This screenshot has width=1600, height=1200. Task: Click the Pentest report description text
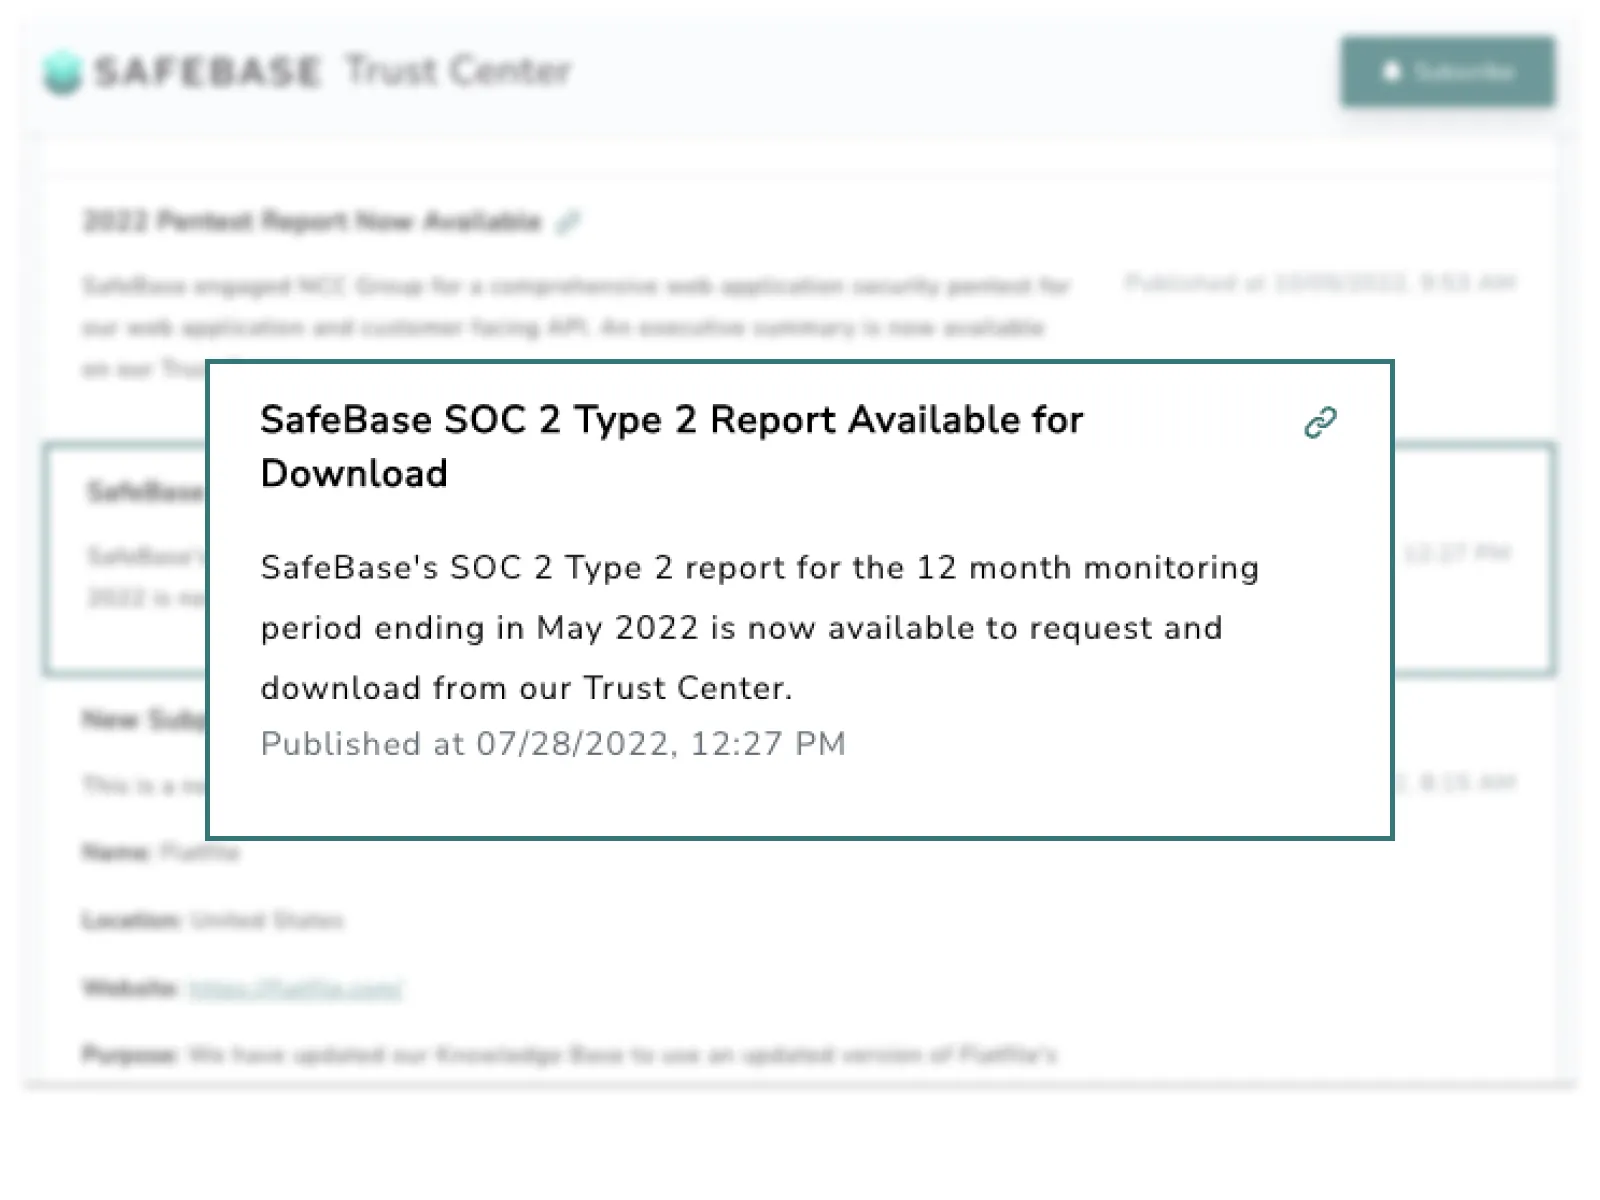pyautogui.click(x=575, y=327)
